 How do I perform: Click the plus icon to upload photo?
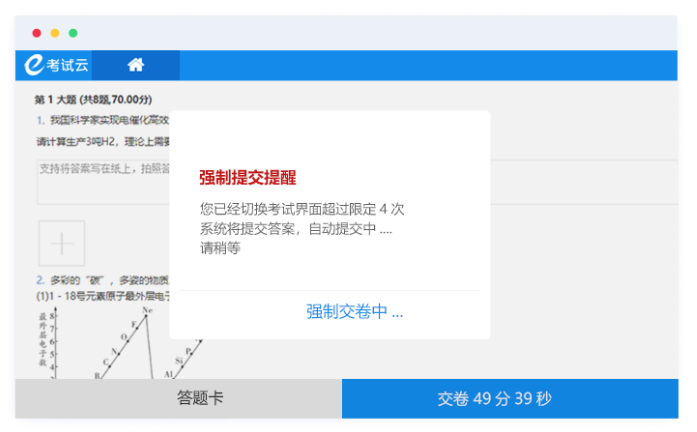61,243
